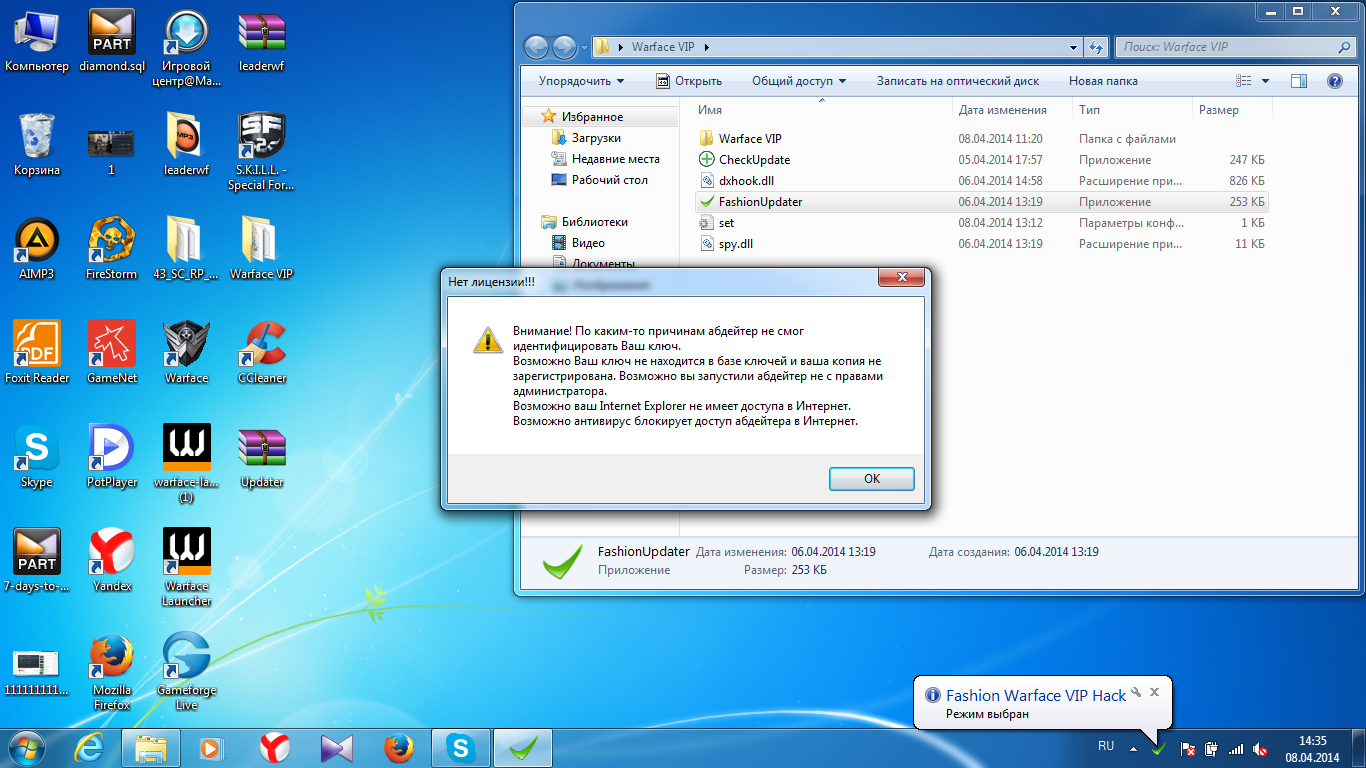Open diamond.sql desktop file
1366x768 pixels.
pyautogui.click(x=112, y=41)
